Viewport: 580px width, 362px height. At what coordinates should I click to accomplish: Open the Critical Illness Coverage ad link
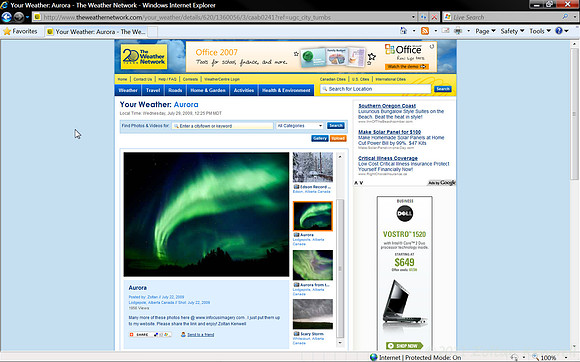pos(388,158)
